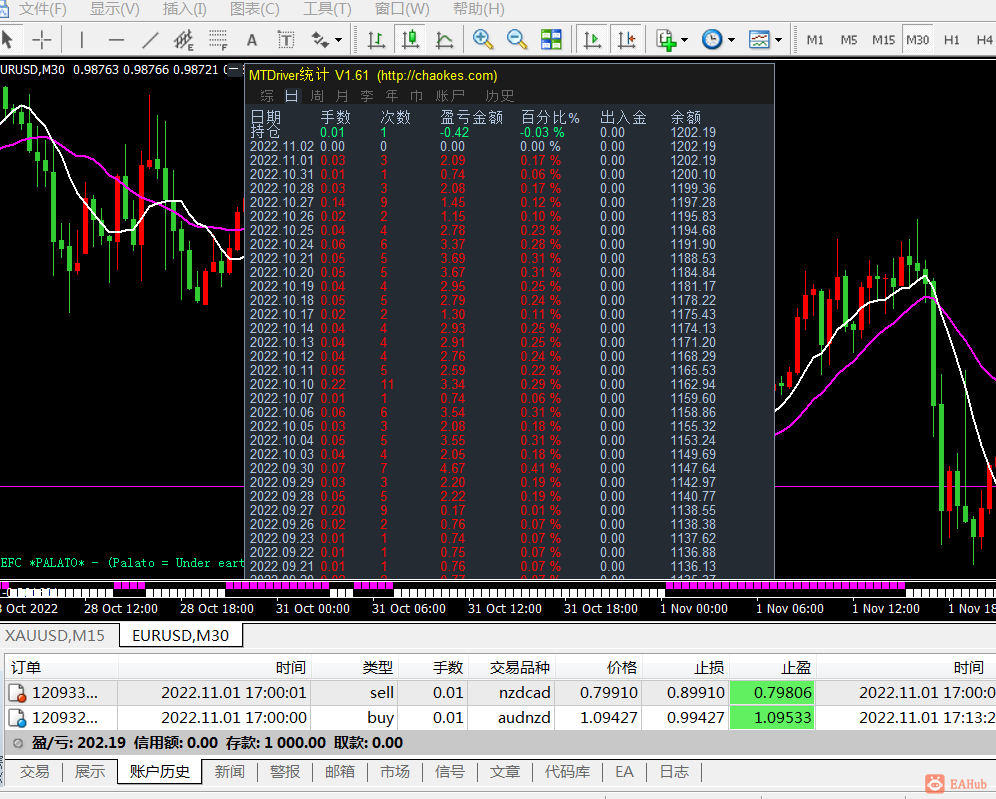Open the 文件(F) menu

42,9
